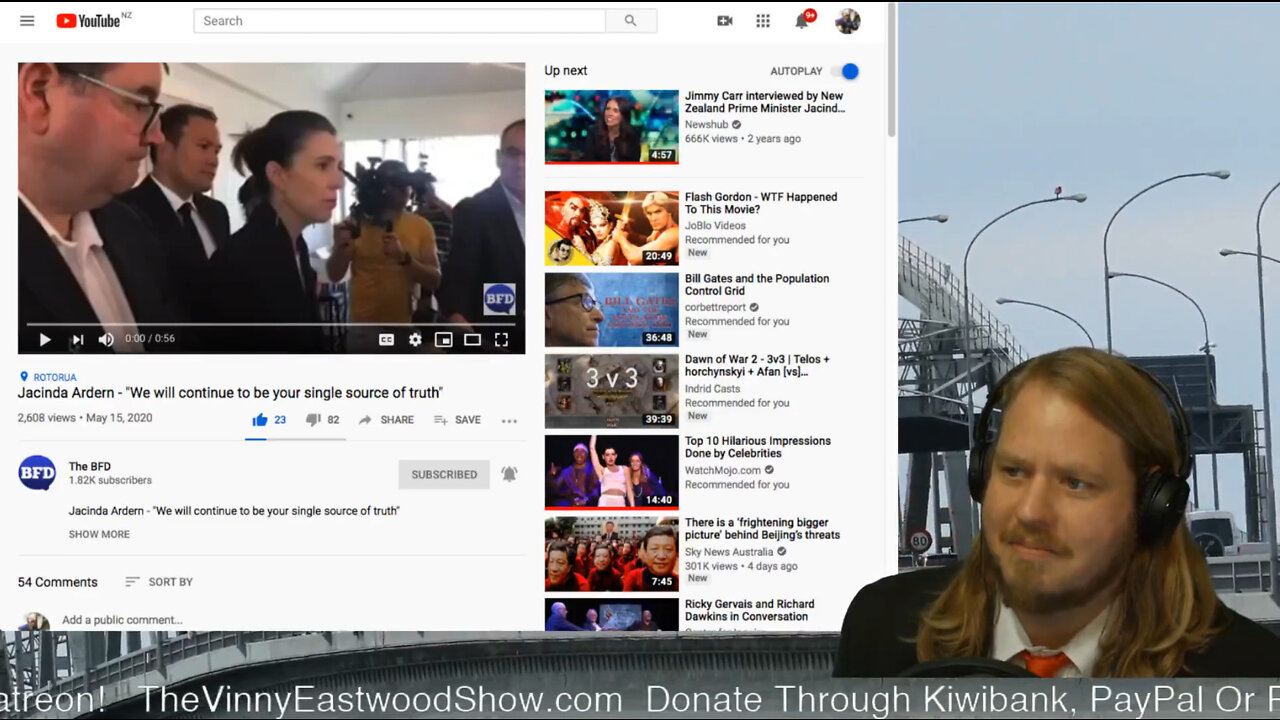Open Flash Gordon WTF Happened thumbnail

(611, 228)
